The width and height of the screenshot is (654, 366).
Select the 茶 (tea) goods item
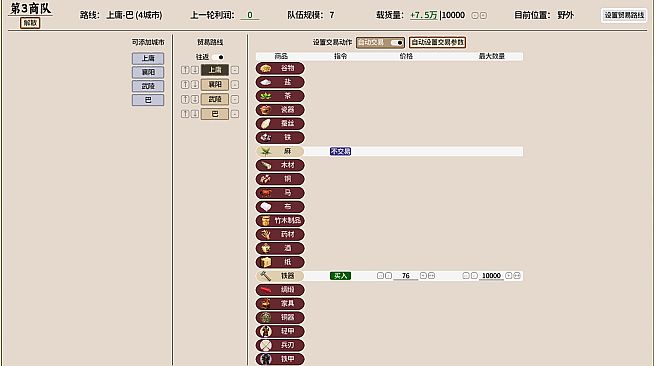280,96
